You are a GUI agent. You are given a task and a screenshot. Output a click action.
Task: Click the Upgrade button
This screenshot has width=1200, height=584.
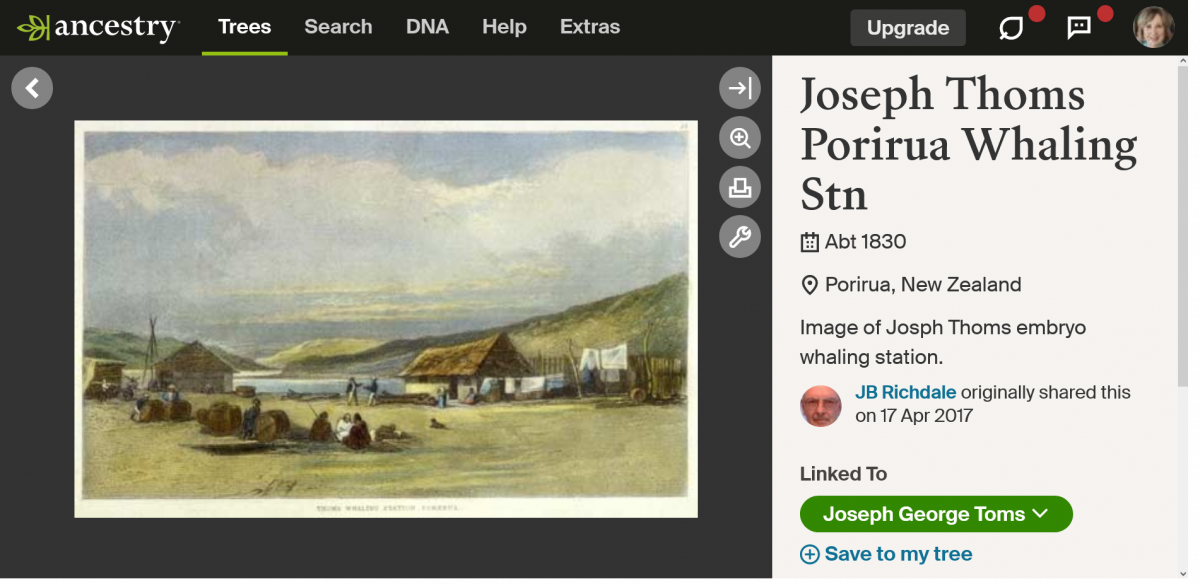[908, 28]
